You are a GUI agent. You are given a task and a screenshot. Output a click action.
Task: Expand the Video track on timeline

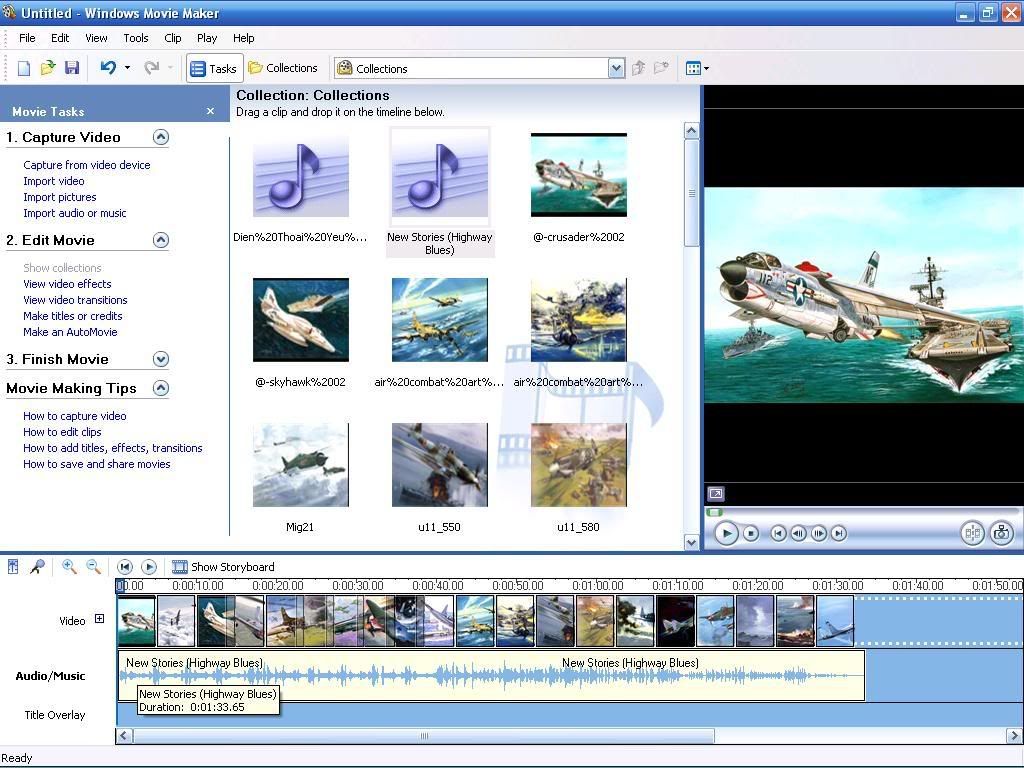99,618
